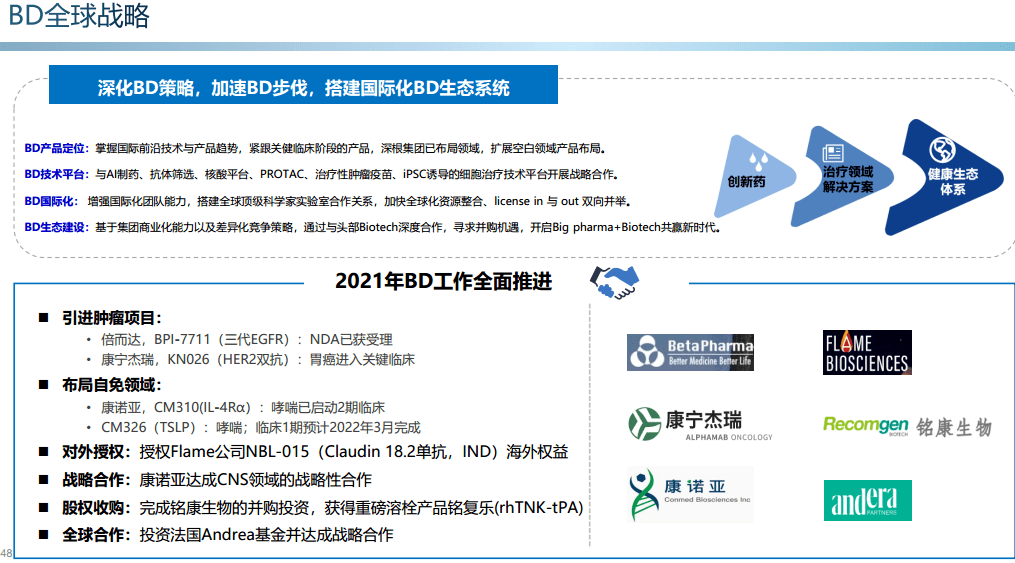Click the text Big pharma+Biotech共赢新时代
The image size is (1015, 563).
click(636, 227)
